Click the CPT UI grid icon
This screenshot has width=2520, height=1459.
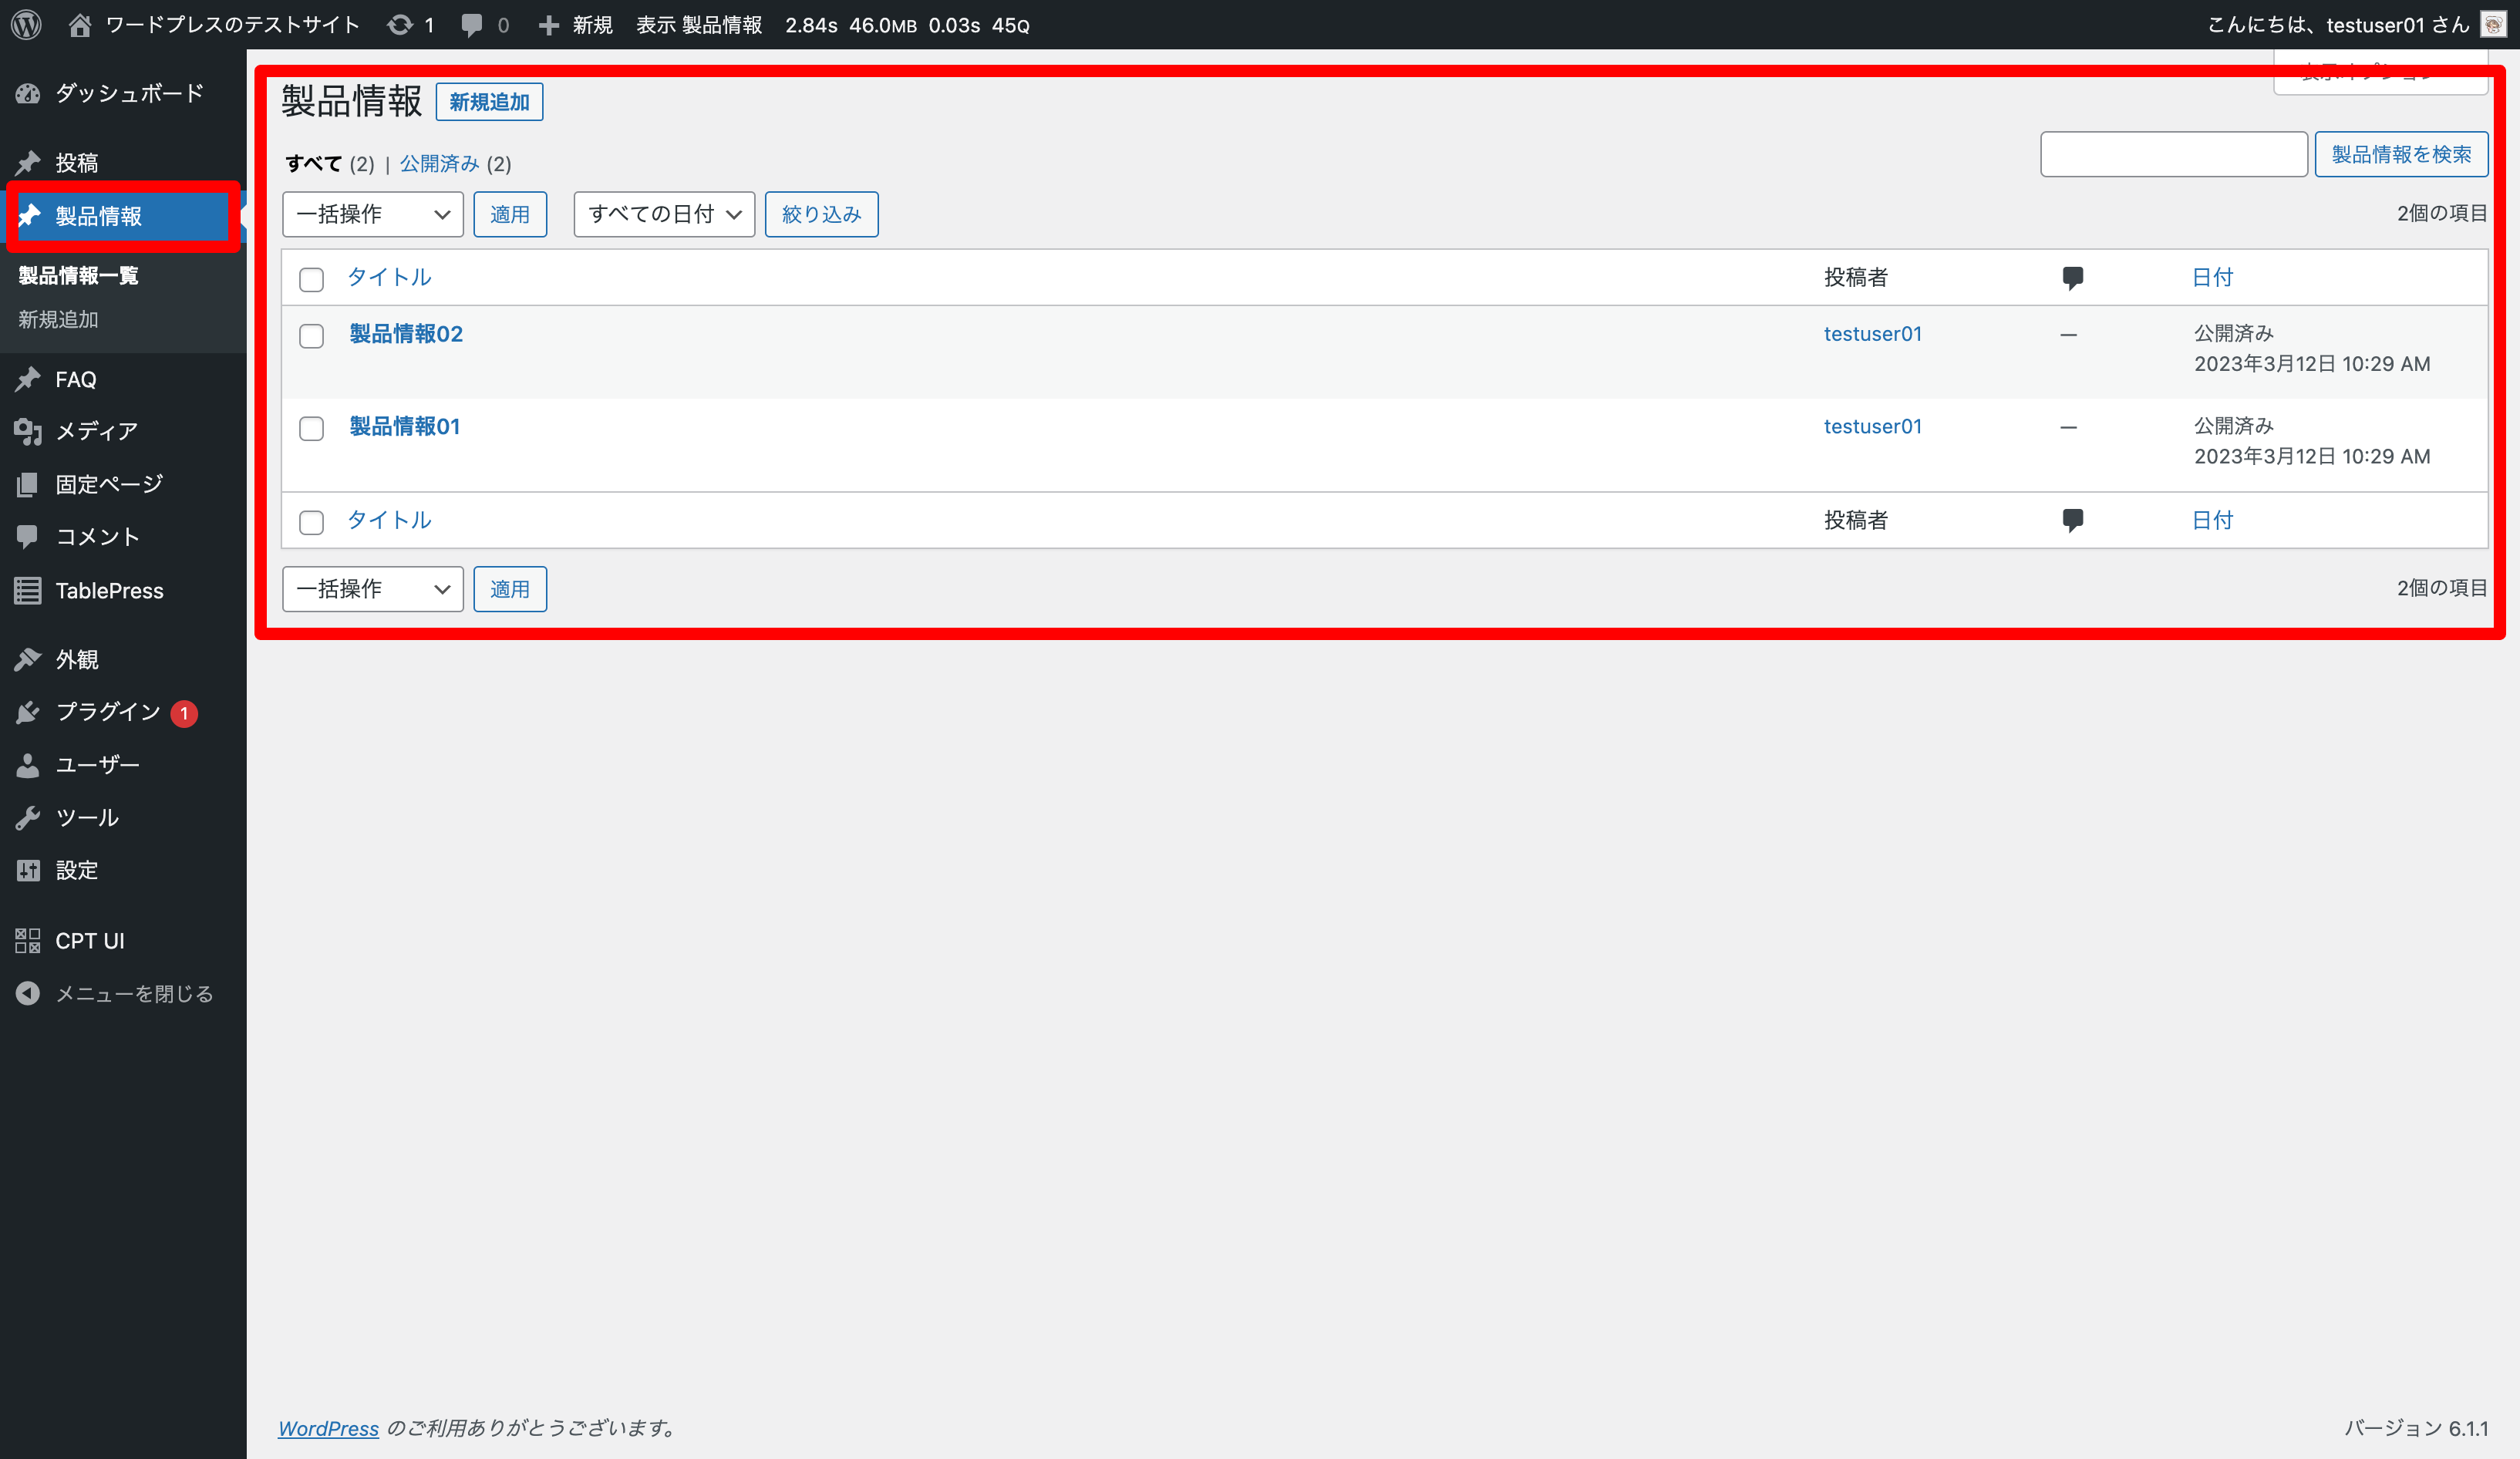pyautogui.click(x=28, y=940)
